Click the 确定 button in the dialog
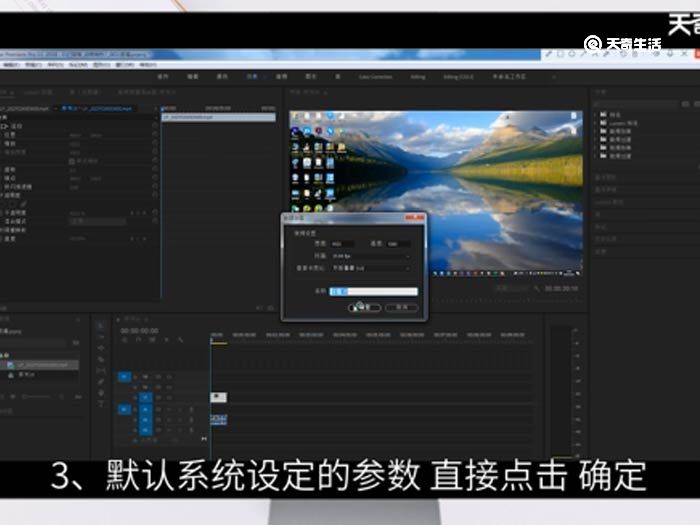 365,308
